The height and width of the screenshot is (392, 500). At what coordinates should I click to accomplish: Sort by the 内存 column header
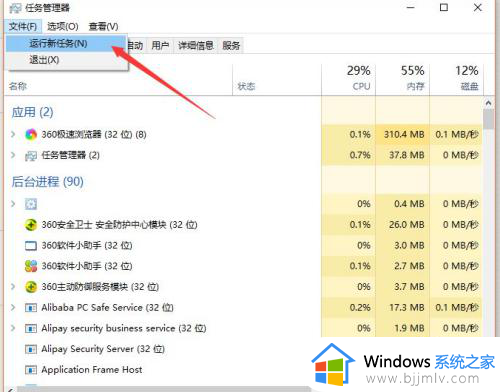(403, 78)
